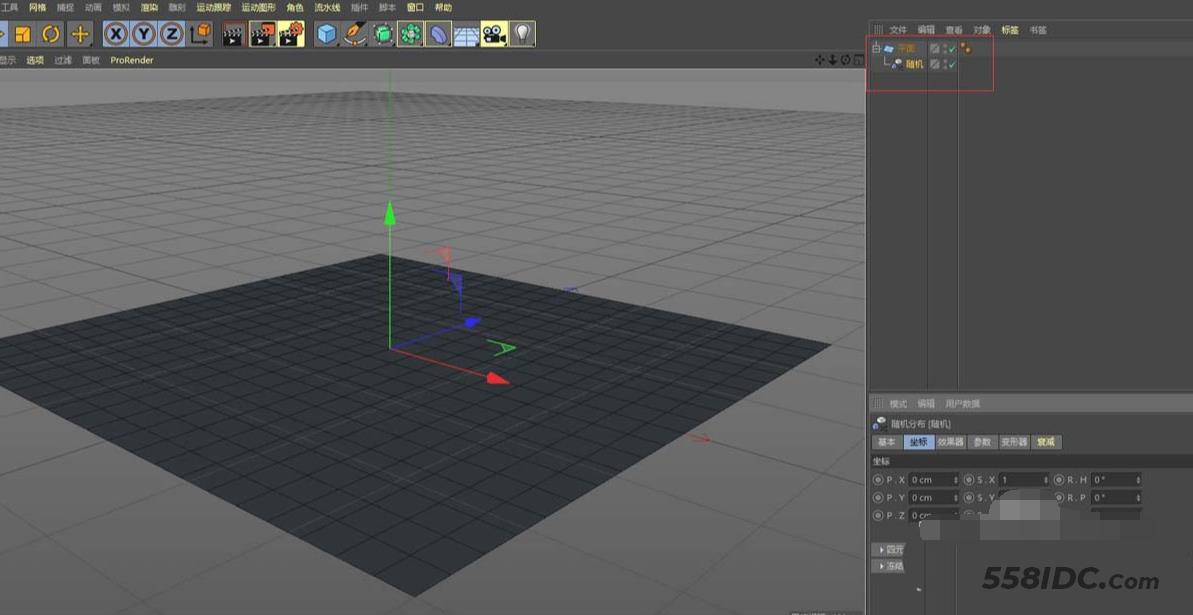This screenshot has height=615, width=1193.
Task: Select the Rotate tool in the top toolbar
Action: click(x=51, y=33)
